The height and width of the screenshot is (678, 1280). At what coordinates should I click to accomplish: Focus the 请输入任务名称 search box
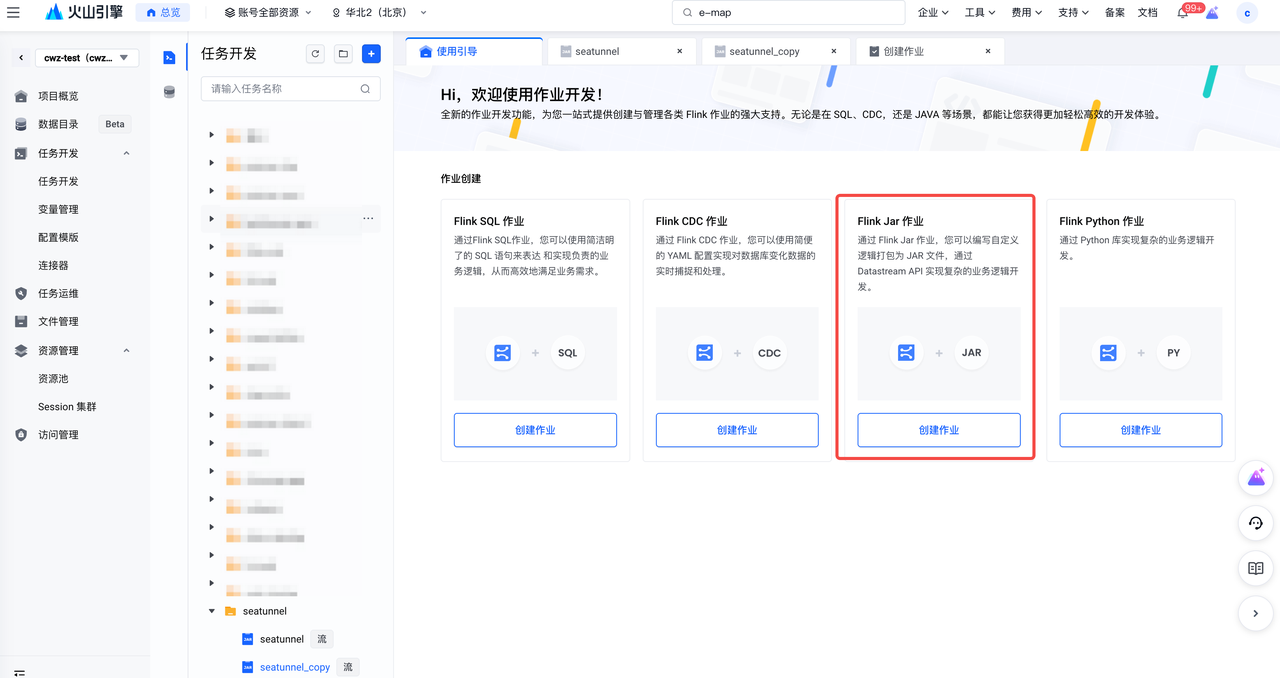click(x=290, y=88)
